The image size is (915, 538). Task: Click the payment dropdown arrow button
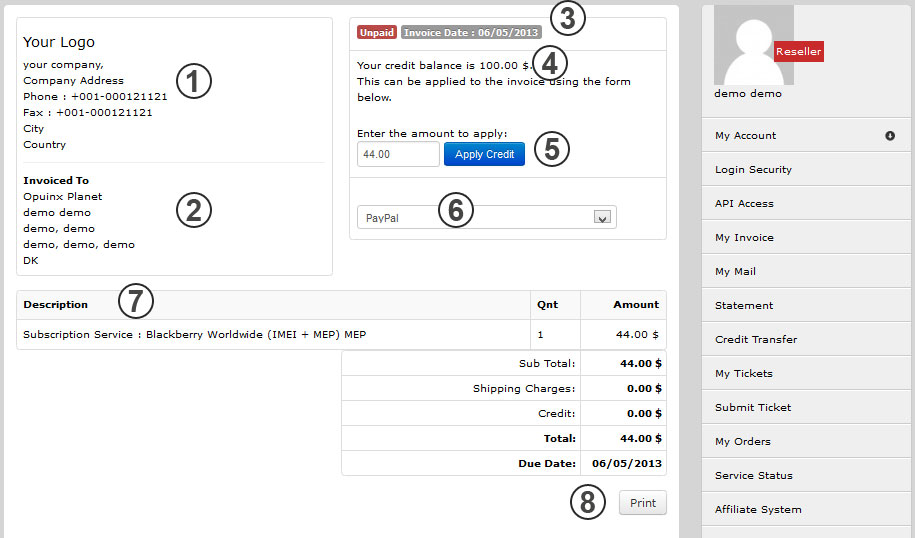tap(602, 217)
